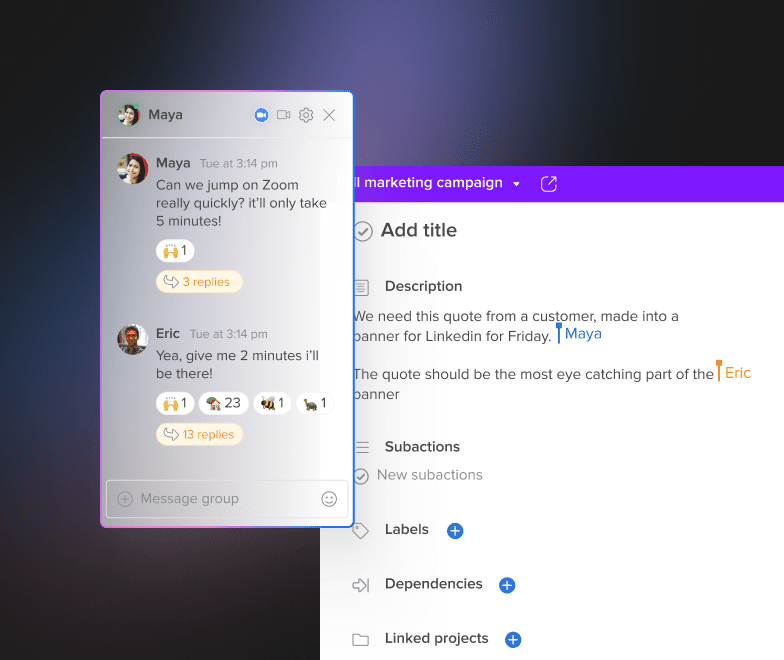The width and height of the screenshot is (784, 660).
Task: Add linked project with plus icon
Action: pyautogui.click(x=513, y=639)
